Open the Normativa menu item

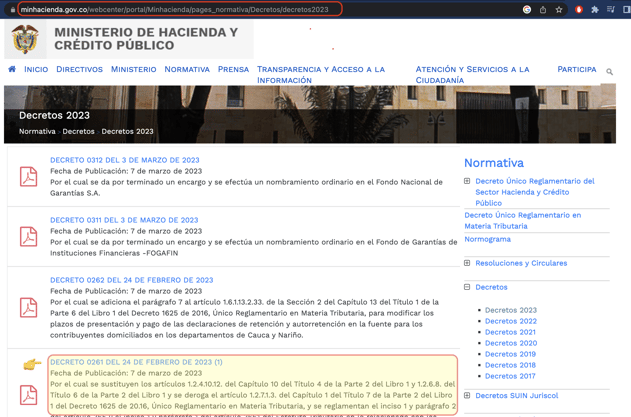coord(187,69)
